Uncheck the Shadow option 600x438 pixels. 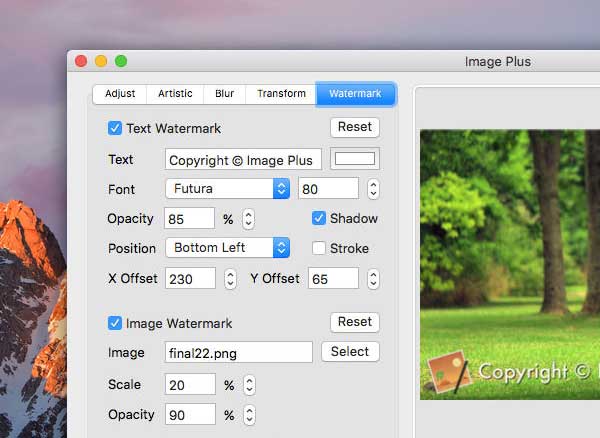(x=318, y=218)
